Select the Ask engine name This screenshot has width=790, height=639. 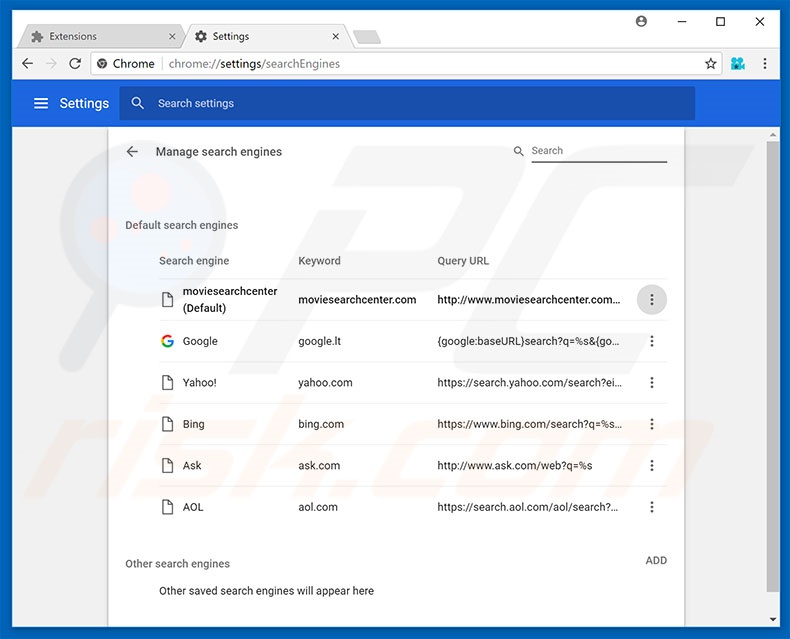[x=191, y=465]
